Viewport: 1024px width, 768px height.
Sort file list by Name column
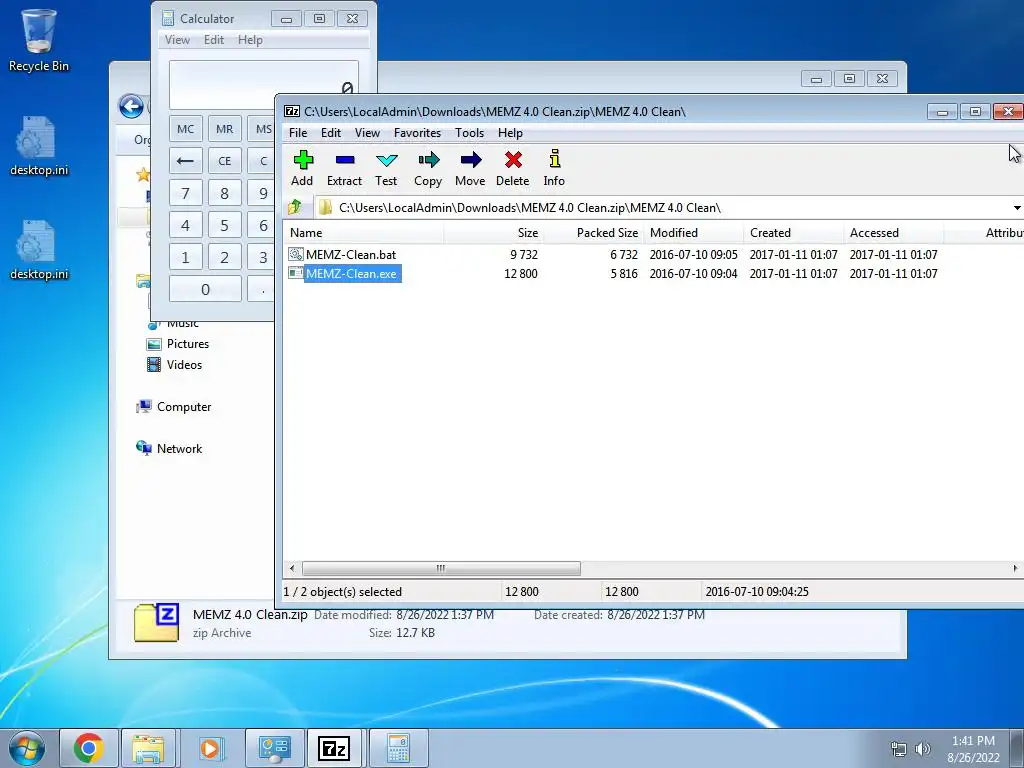[364, 232]
